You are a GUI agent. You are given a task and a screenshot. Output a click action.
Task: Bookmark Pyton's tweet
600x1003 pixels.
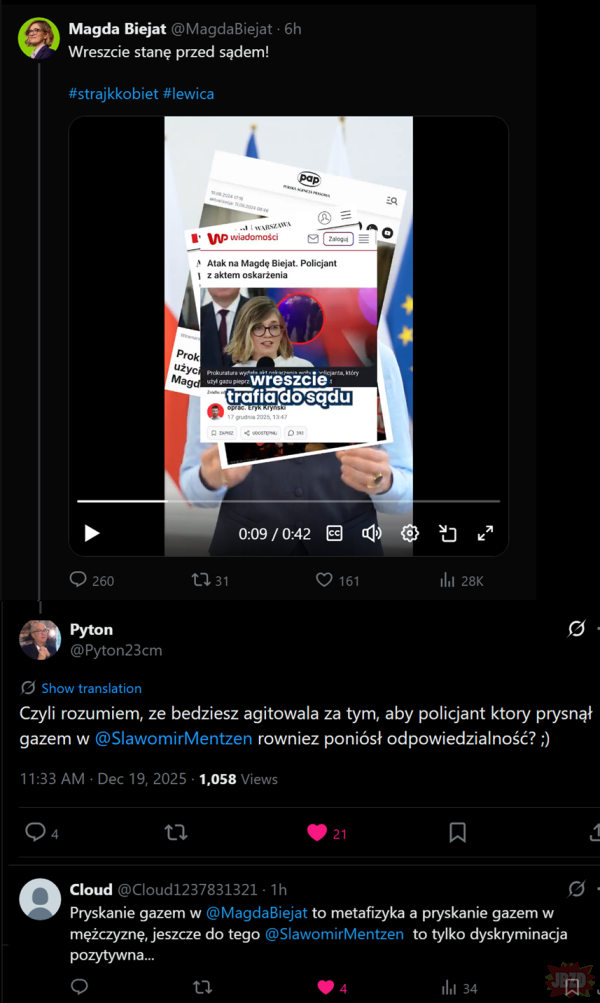click(457, 832)
